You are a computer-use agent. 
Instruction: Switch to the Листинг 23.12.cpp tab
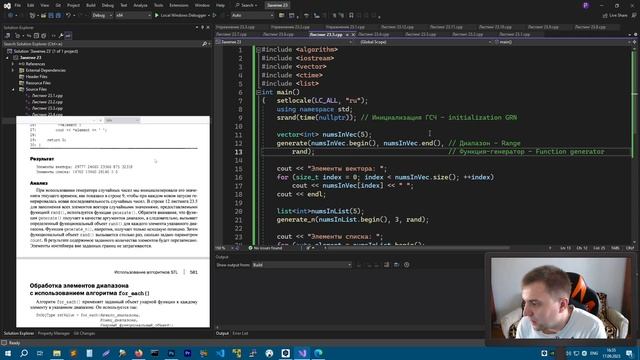[x=397, y=27]
